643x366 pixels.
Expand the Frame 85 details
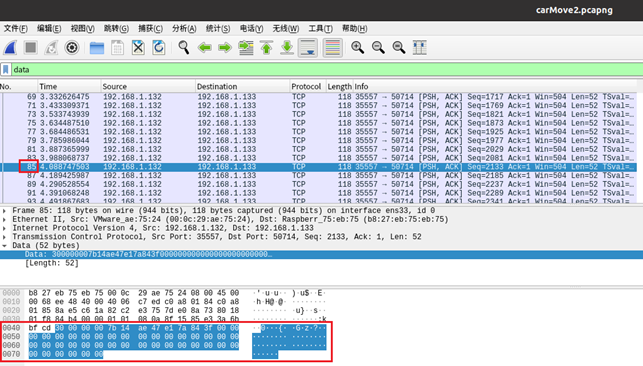pyautogui.click(x=5, y=211)
